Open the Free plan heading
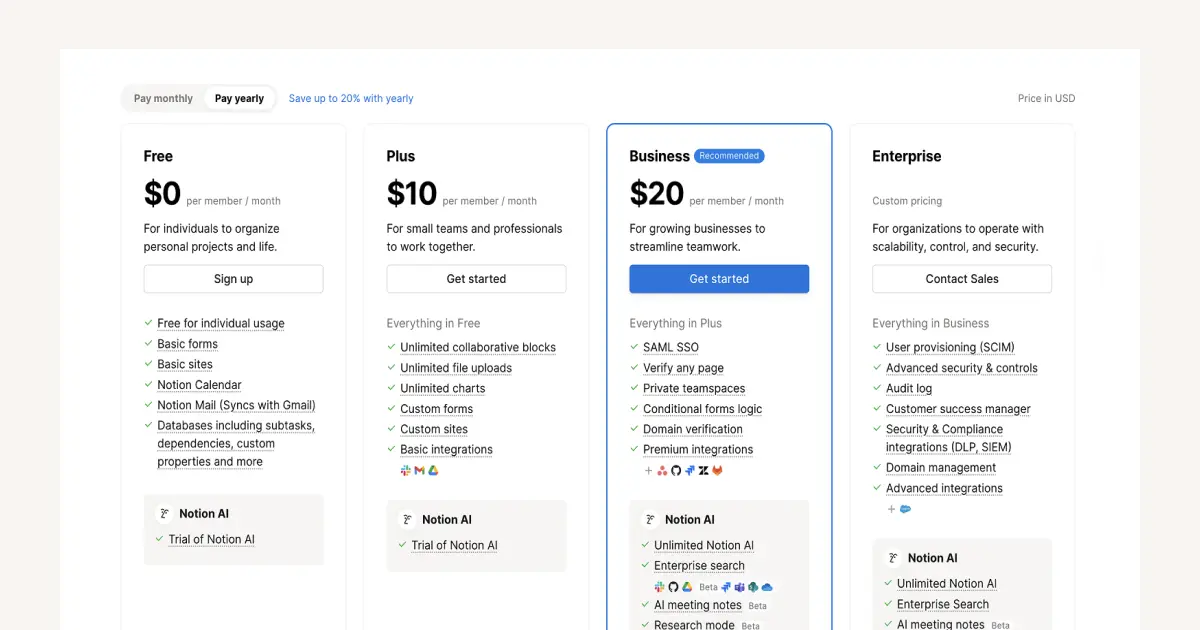The width and height of the screenshot is (1200, 630). point(157,156)
